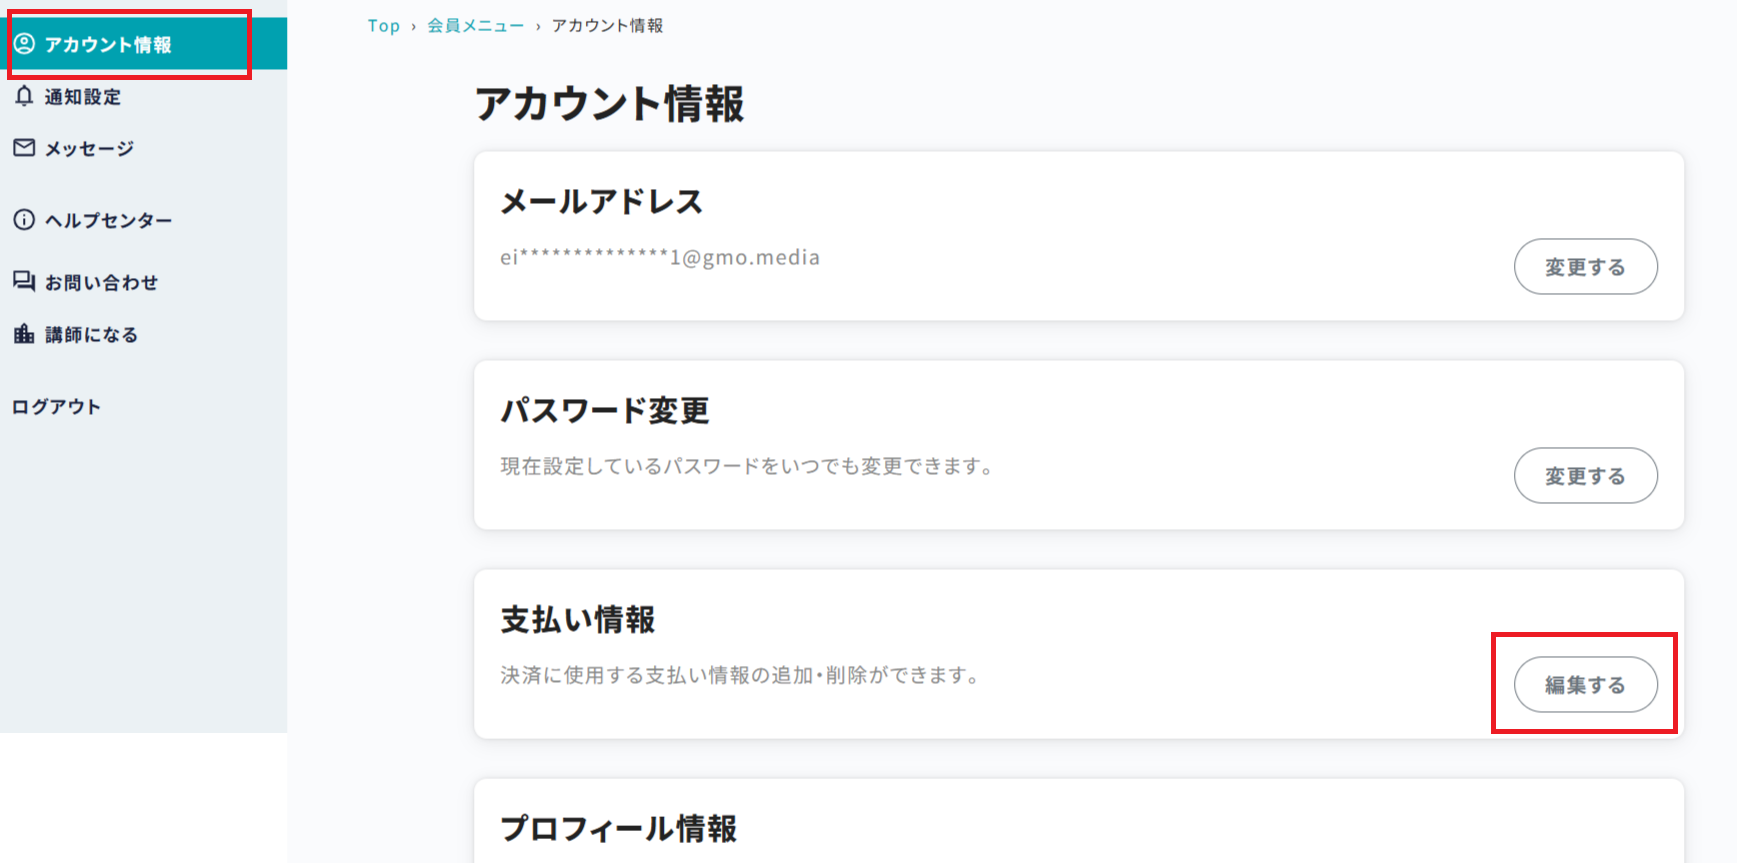Click the Top breadcrumb link
The height and width of the screenshot is (863, 1737).
383,26
